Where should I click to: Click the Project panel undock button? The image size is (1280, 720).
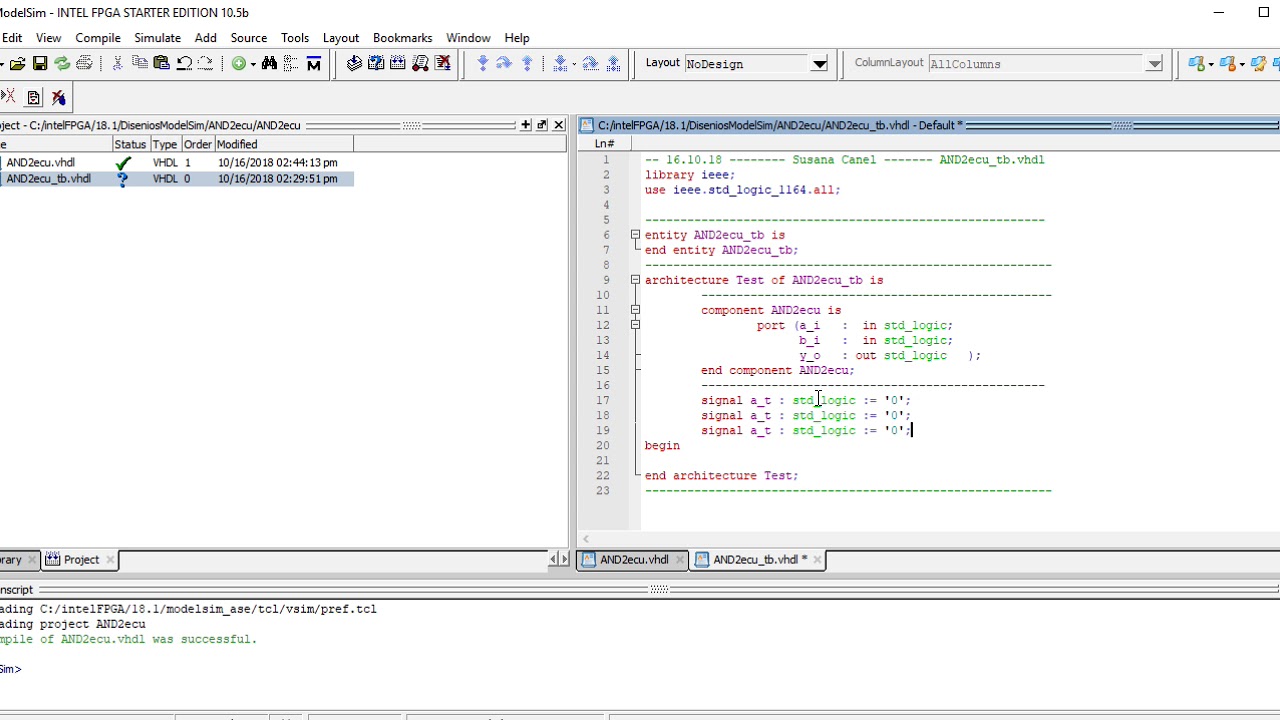(542, 125)
